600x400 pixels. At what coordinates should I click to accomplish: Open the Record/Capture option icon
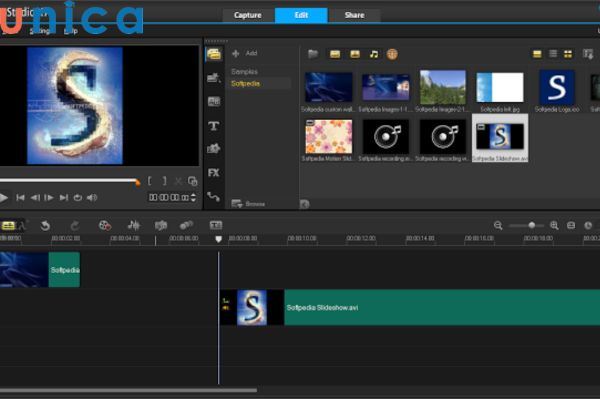pyautogui.click(x=105, y=225)
